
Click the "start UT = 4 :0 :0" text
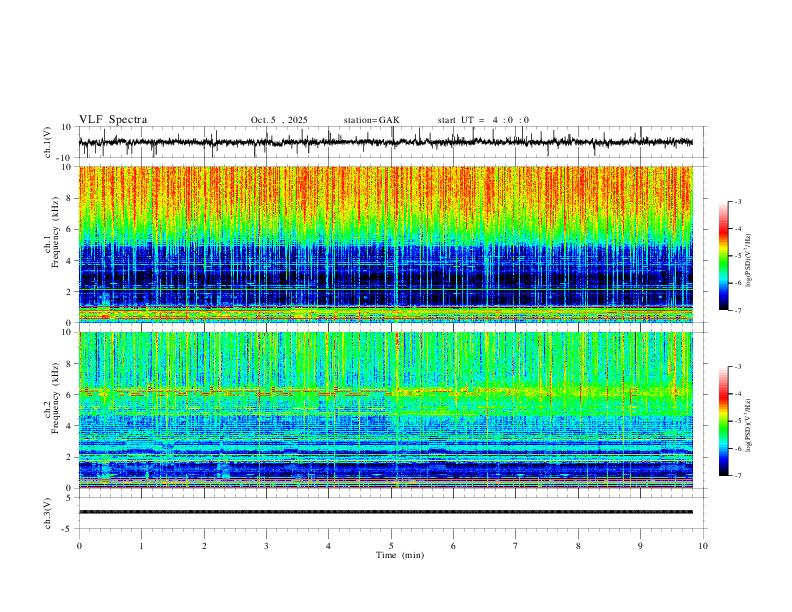(483, 120)
